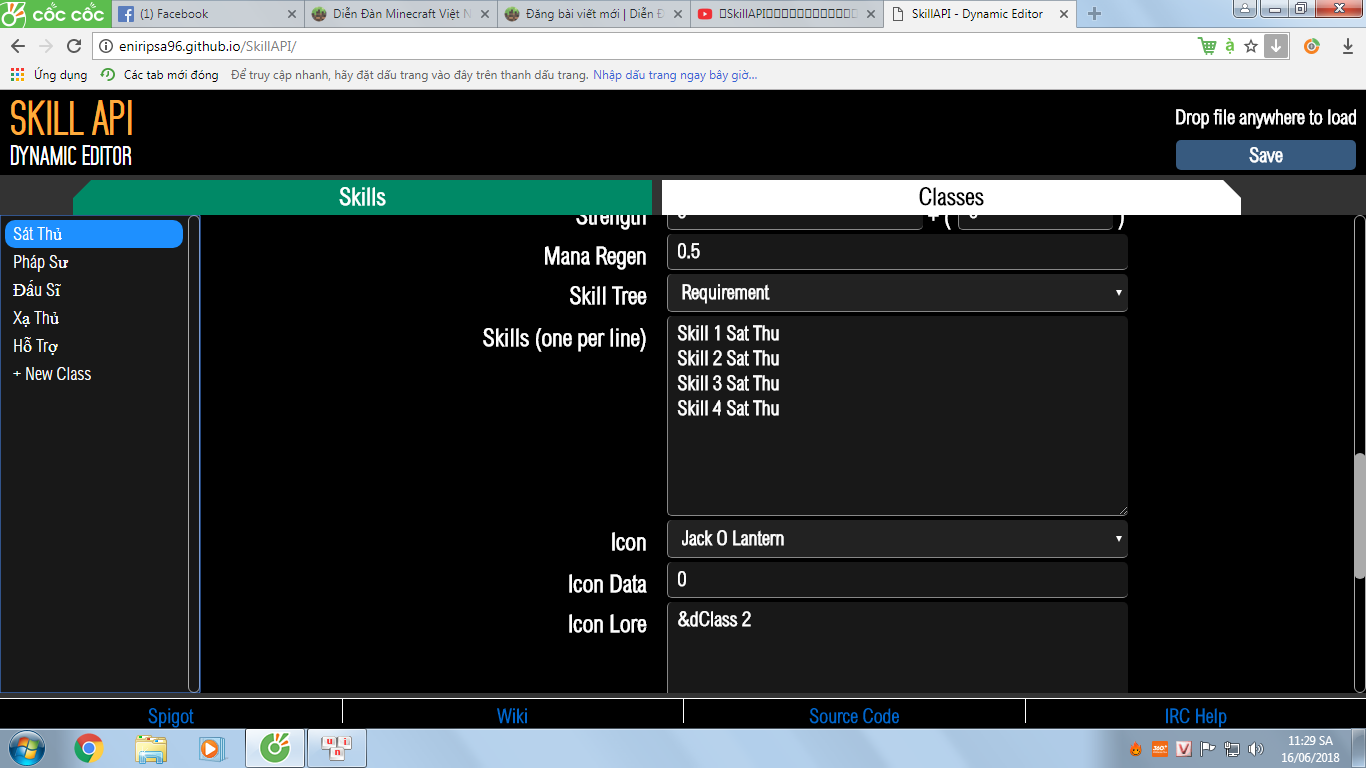1366x768 pixels.
Task: Follow the Nhập dấu trang ngay bây giờ link
Action: pyautogui.click(x=675, y=75)
